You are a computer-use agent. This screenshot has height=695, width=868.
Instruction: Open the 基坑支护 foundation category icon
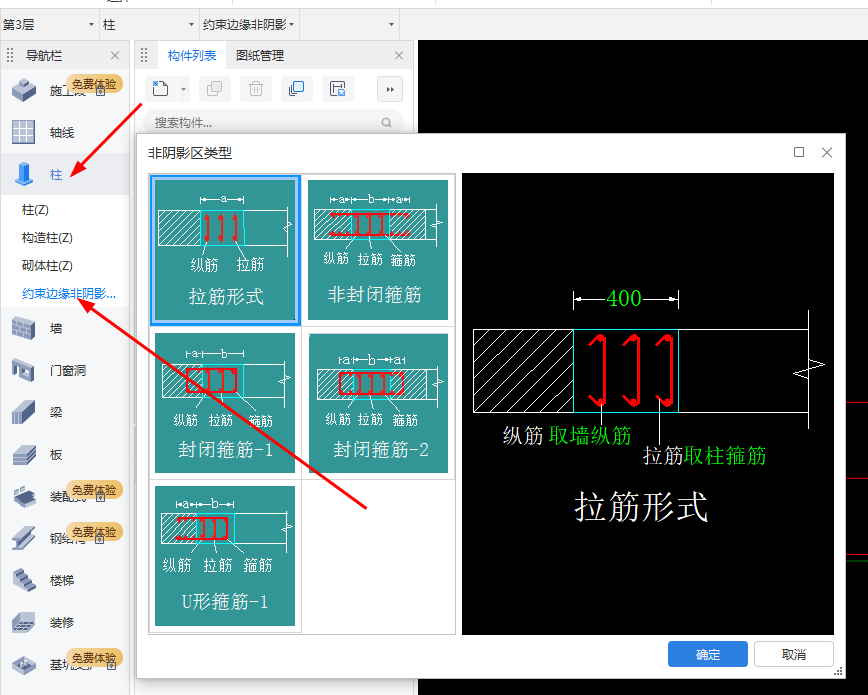(x=23, y=665)
